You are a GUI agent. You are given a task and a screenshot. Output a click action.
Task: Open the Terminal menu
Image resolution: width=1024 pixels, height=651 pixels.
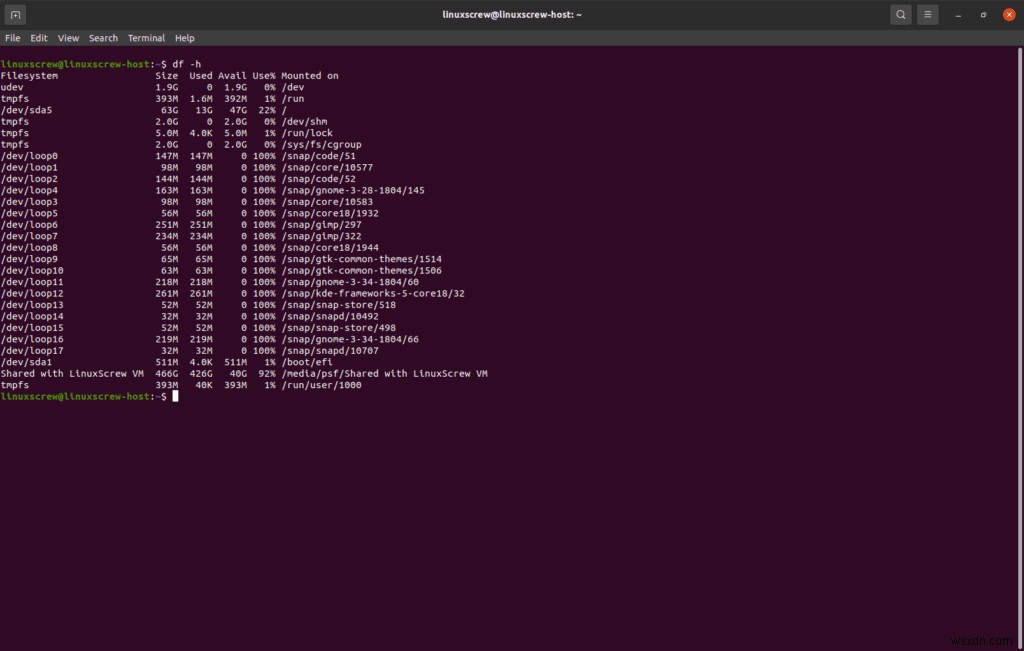point(146,37)
